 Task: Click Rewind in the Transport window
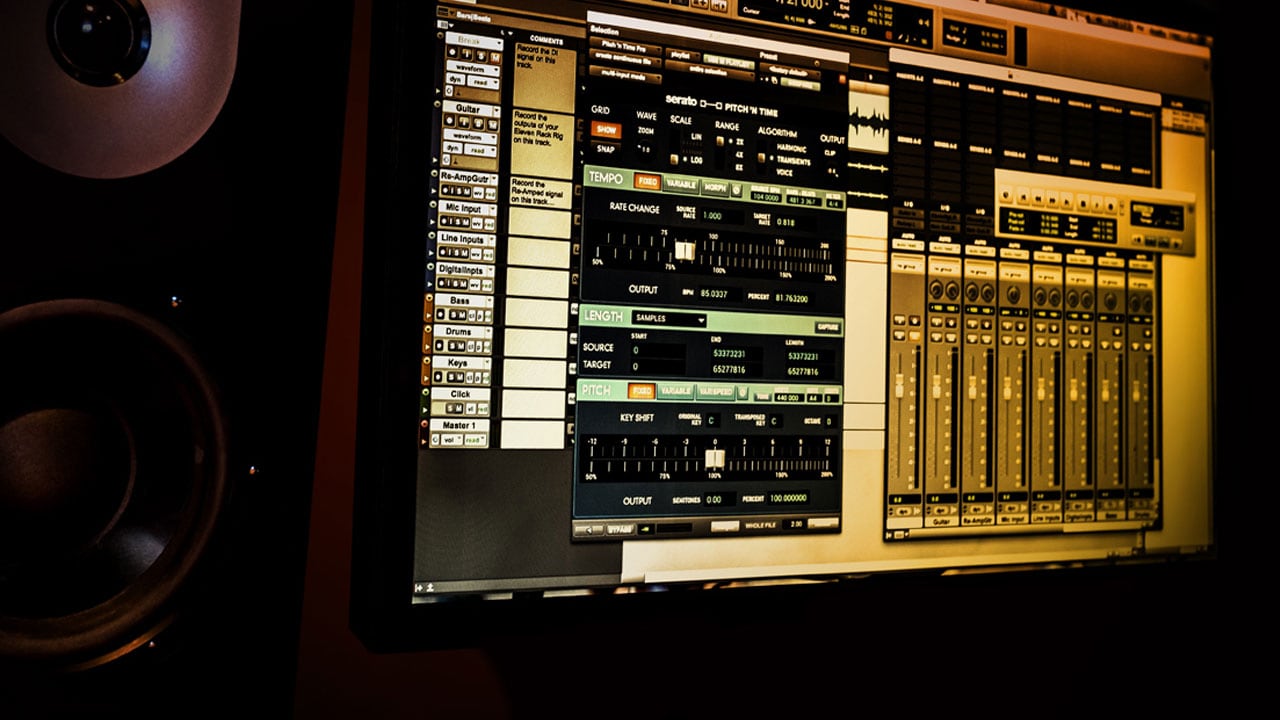[1038, 199]
